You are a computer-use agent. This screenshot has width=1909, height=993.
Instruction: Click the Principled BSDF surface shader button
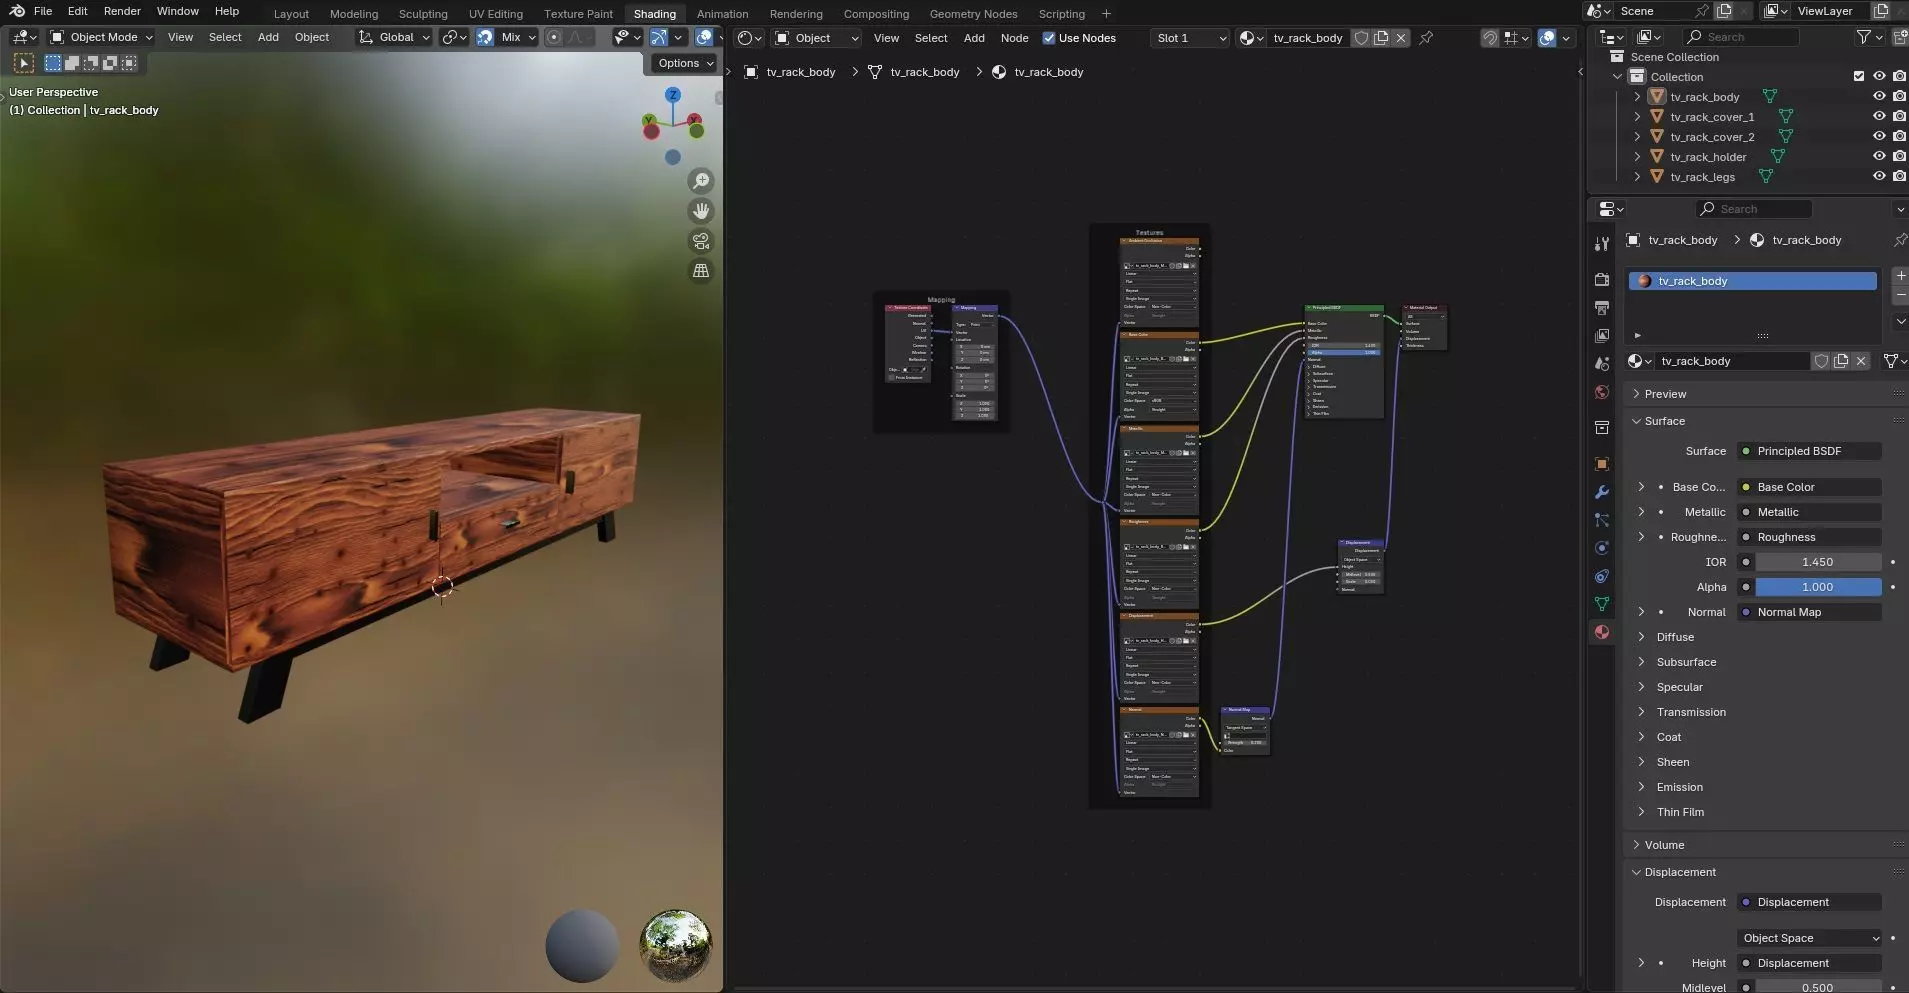1809,451
